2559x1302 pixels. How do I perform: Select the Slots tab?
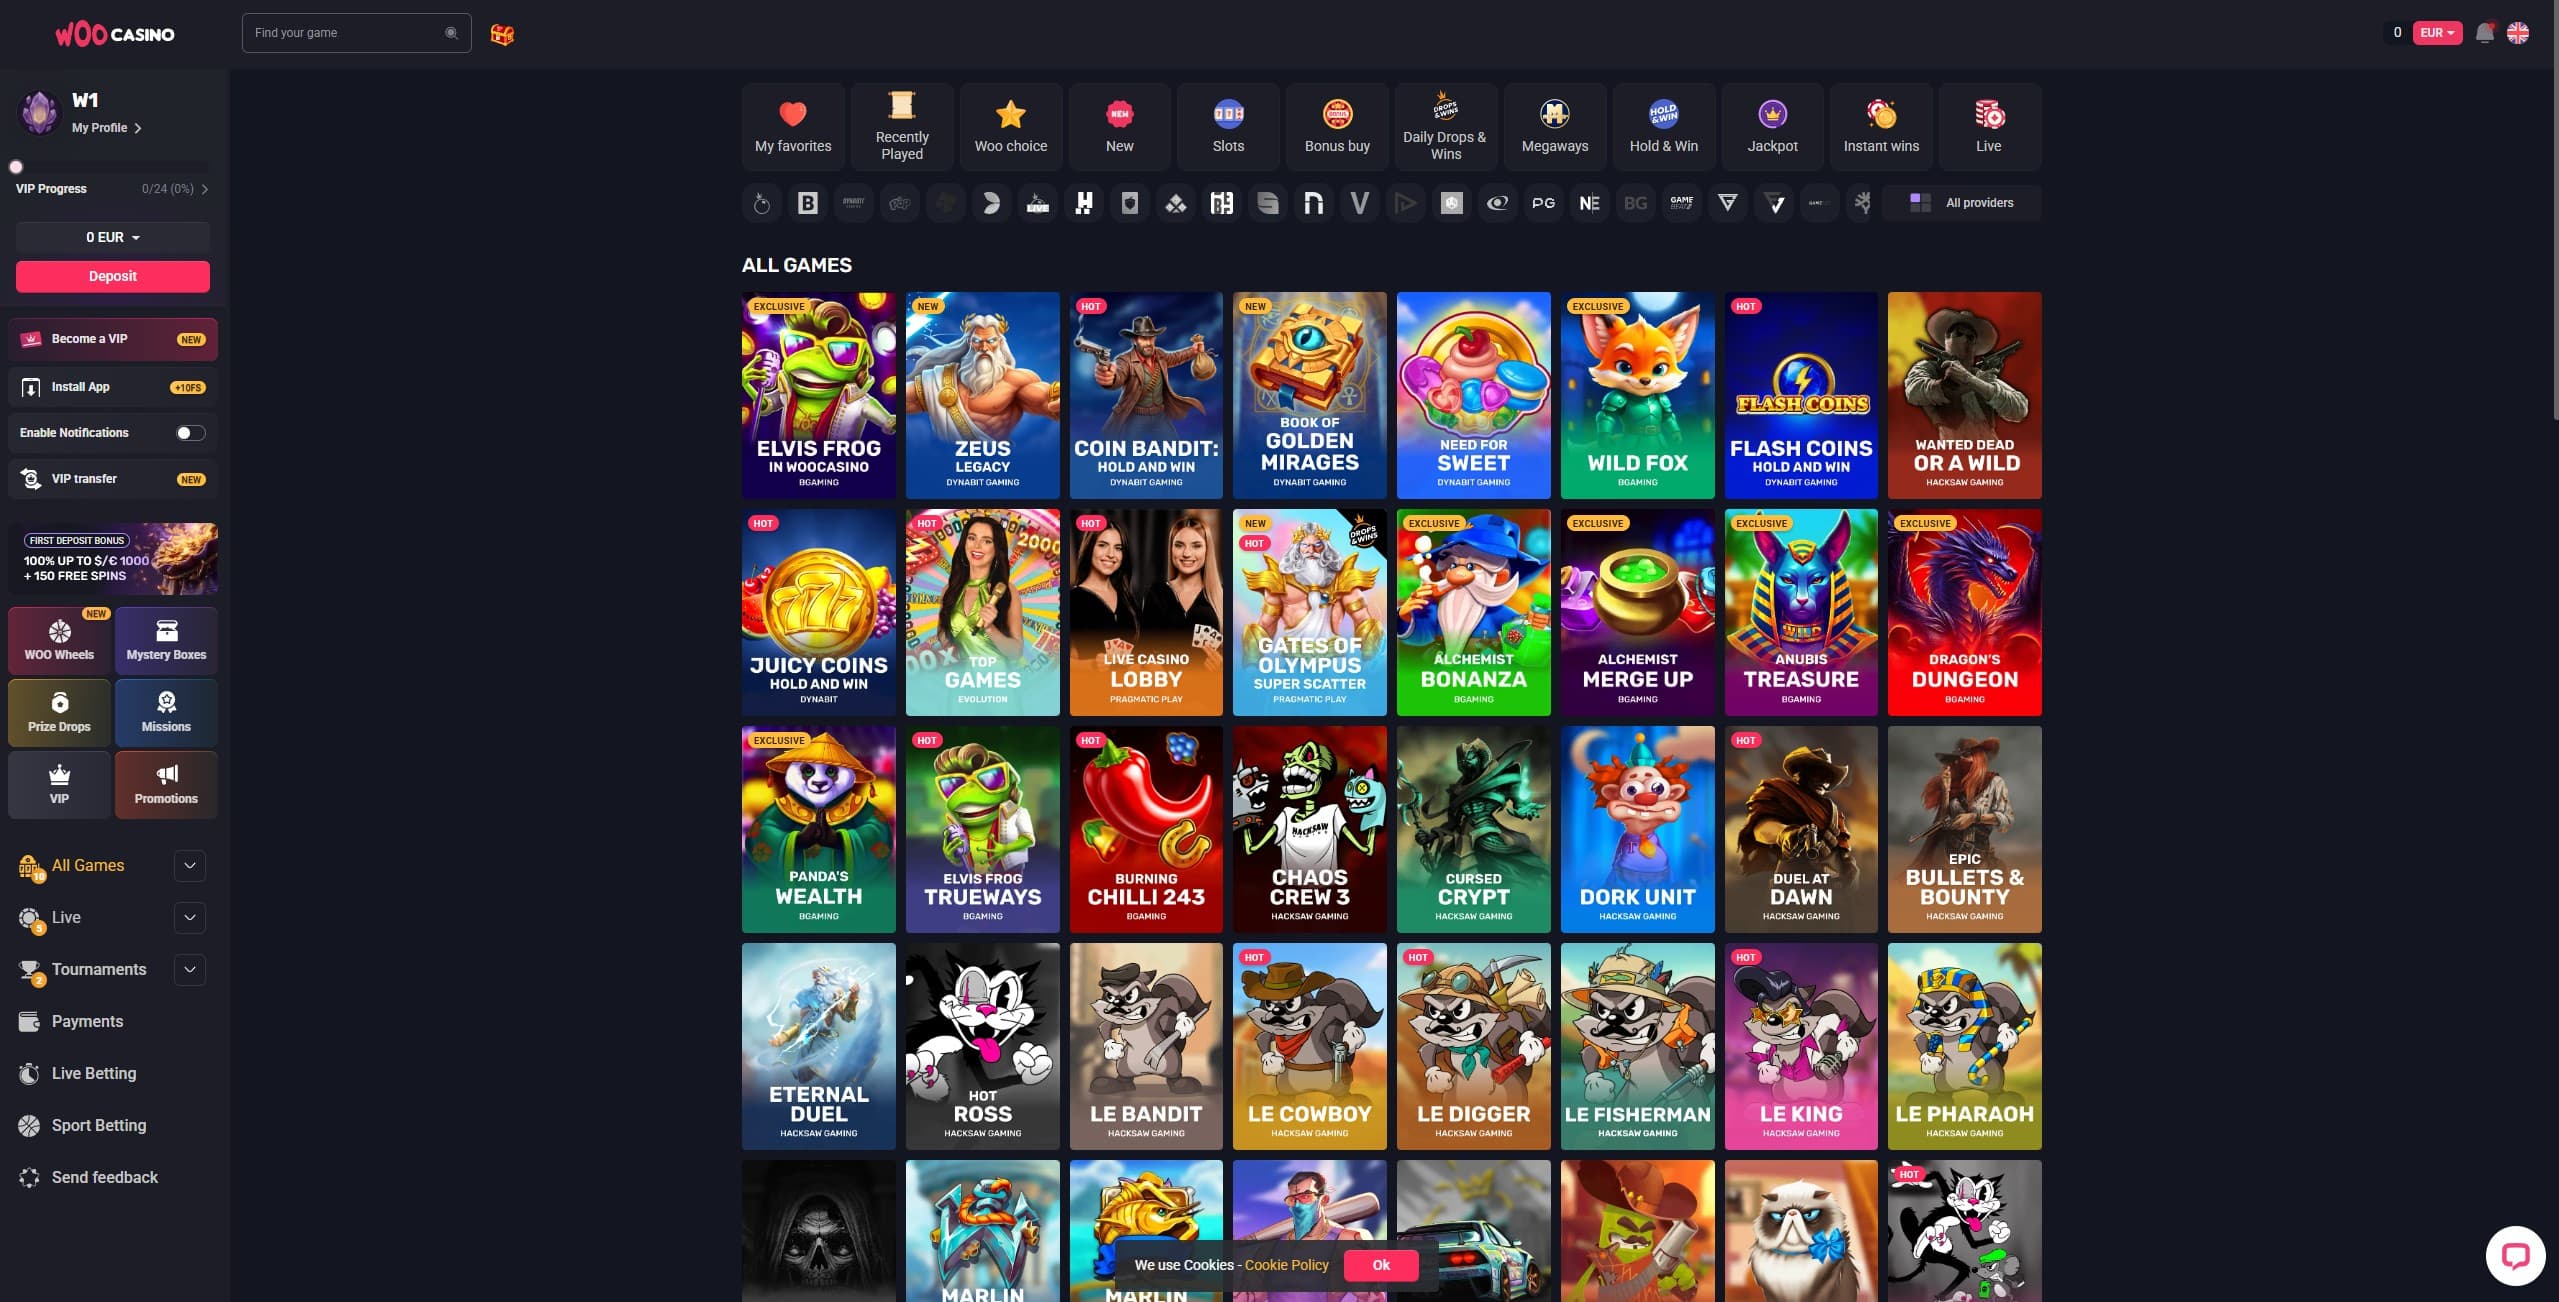(1228, 127)
